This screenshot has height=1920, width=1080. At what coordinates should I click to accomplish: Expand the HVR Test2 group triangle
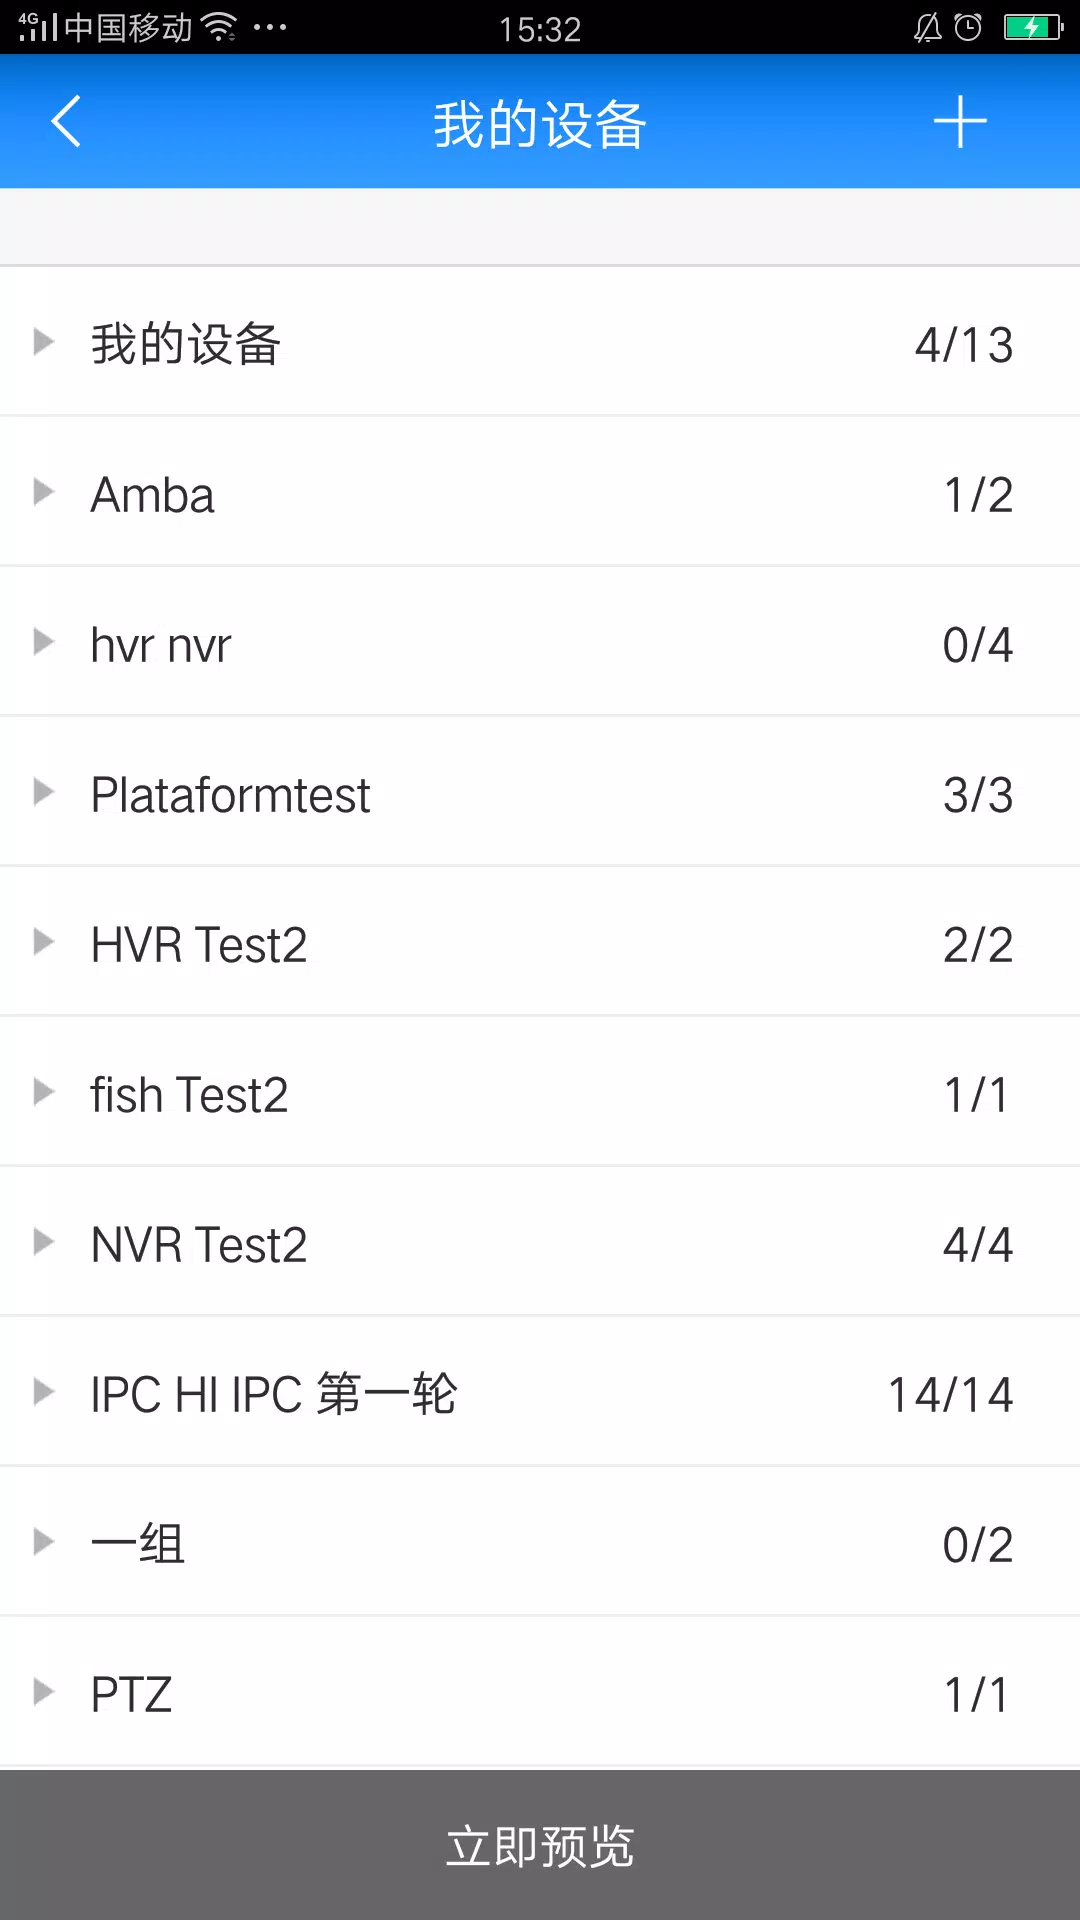pos(43,942)
